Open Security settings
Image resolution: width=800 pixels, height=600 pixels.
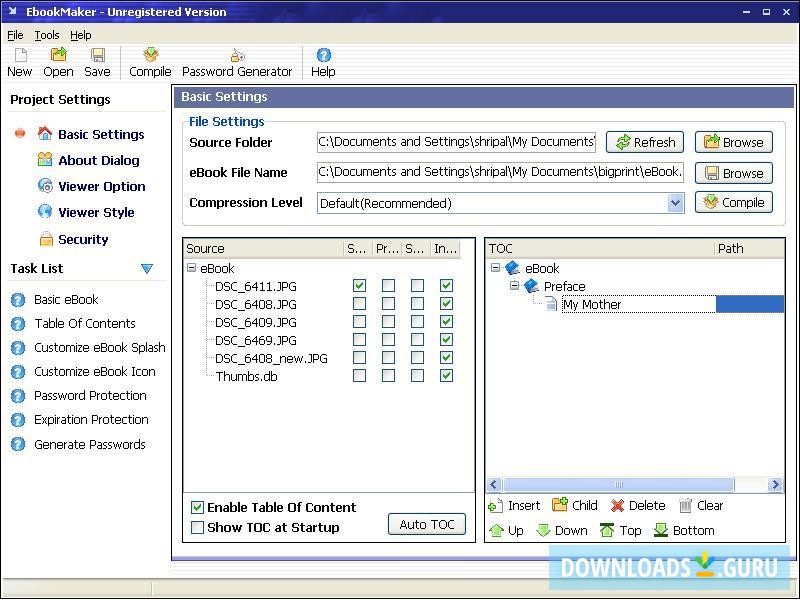[x=83, y=239]
